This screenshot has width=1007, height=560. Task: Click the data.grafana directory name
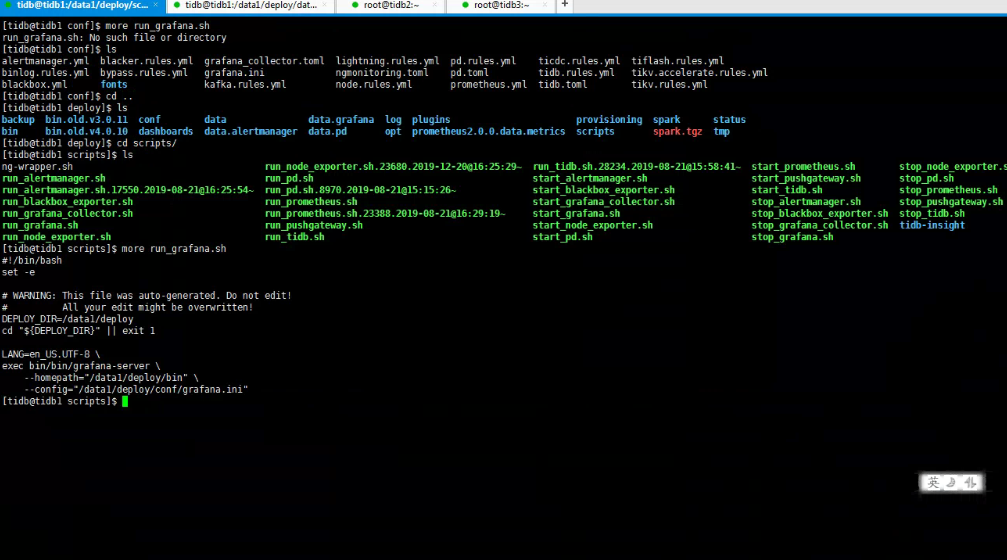click(340, 119)
